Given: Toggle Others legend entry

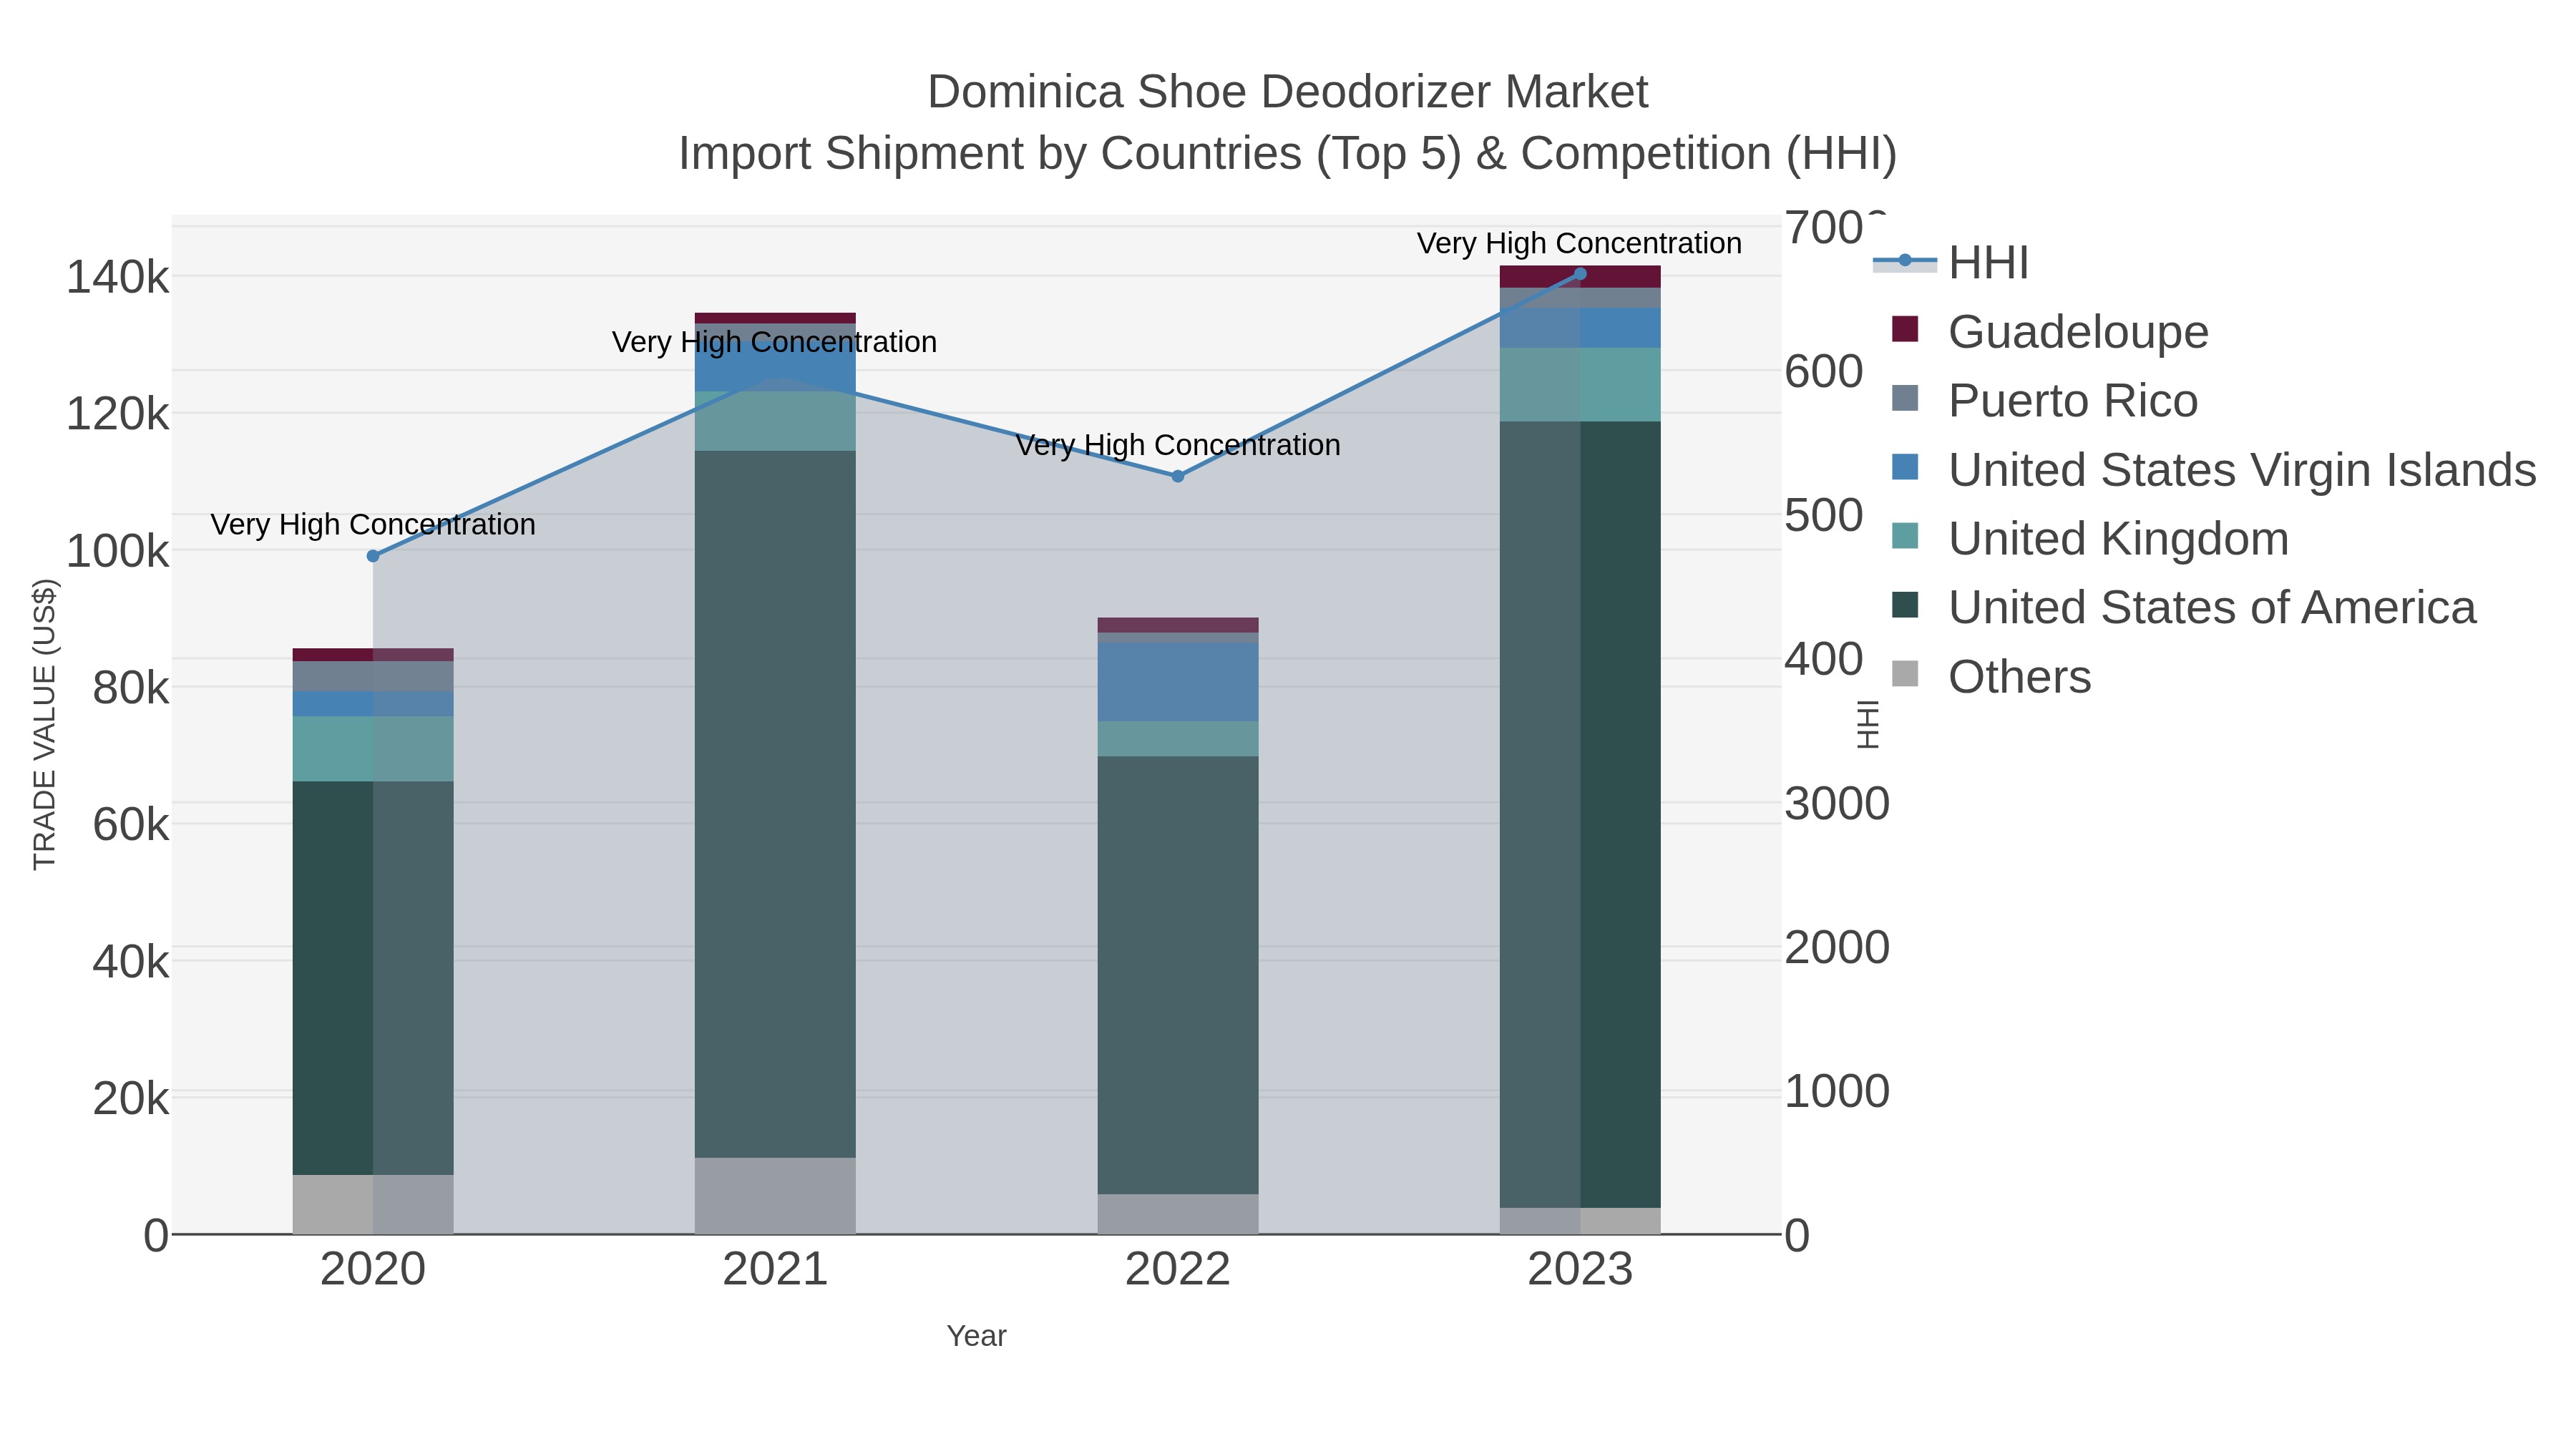Looking at the screenshot, I should point(1992,677).
